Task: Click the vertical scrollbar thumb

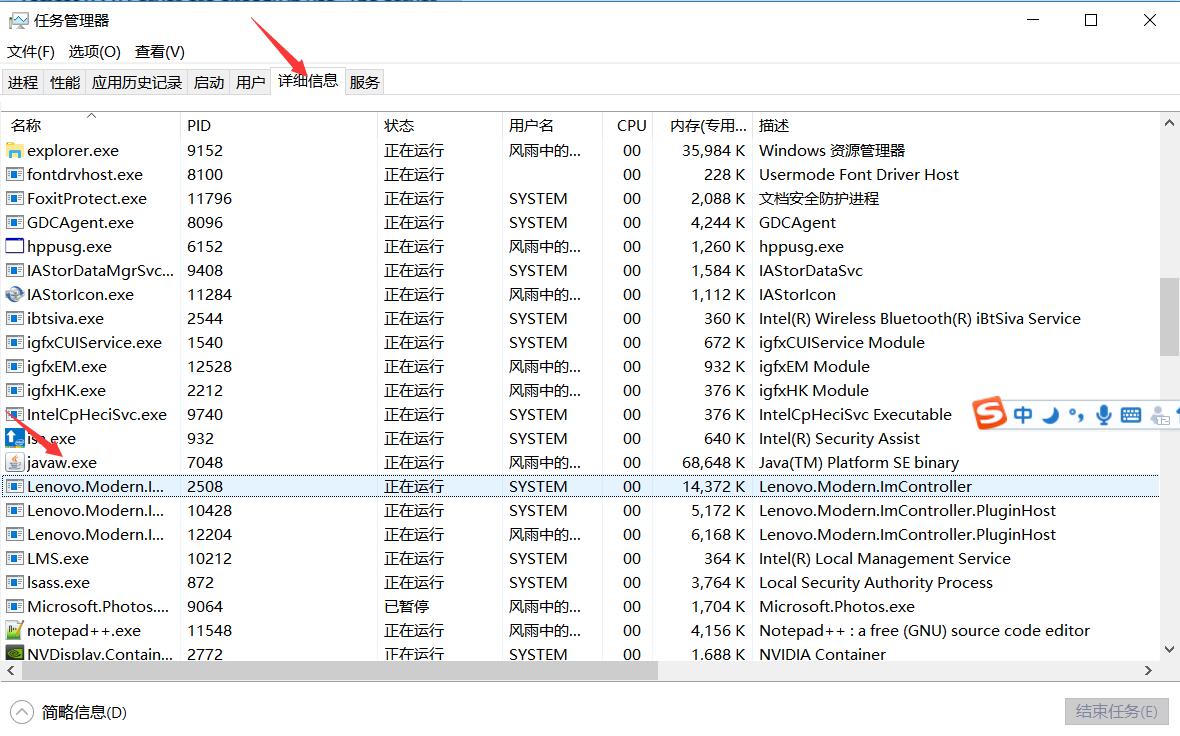Action: pos(1169,317)
